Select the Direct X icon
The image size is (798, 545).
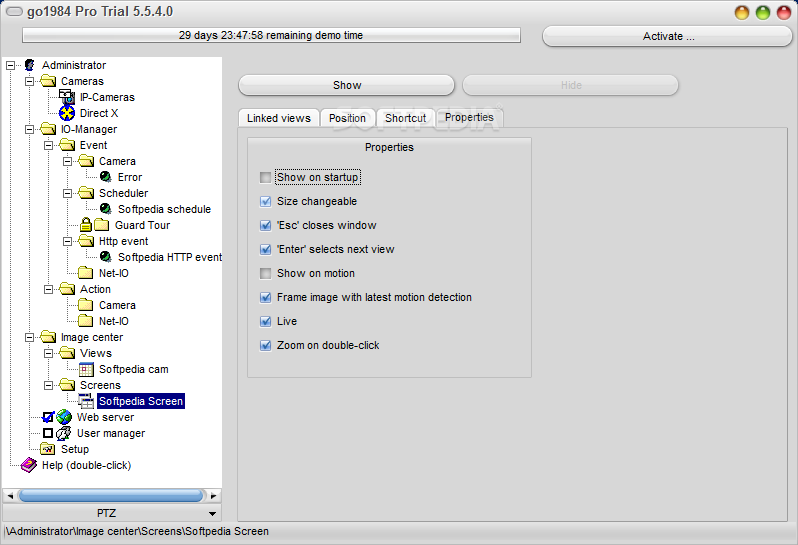67,113
